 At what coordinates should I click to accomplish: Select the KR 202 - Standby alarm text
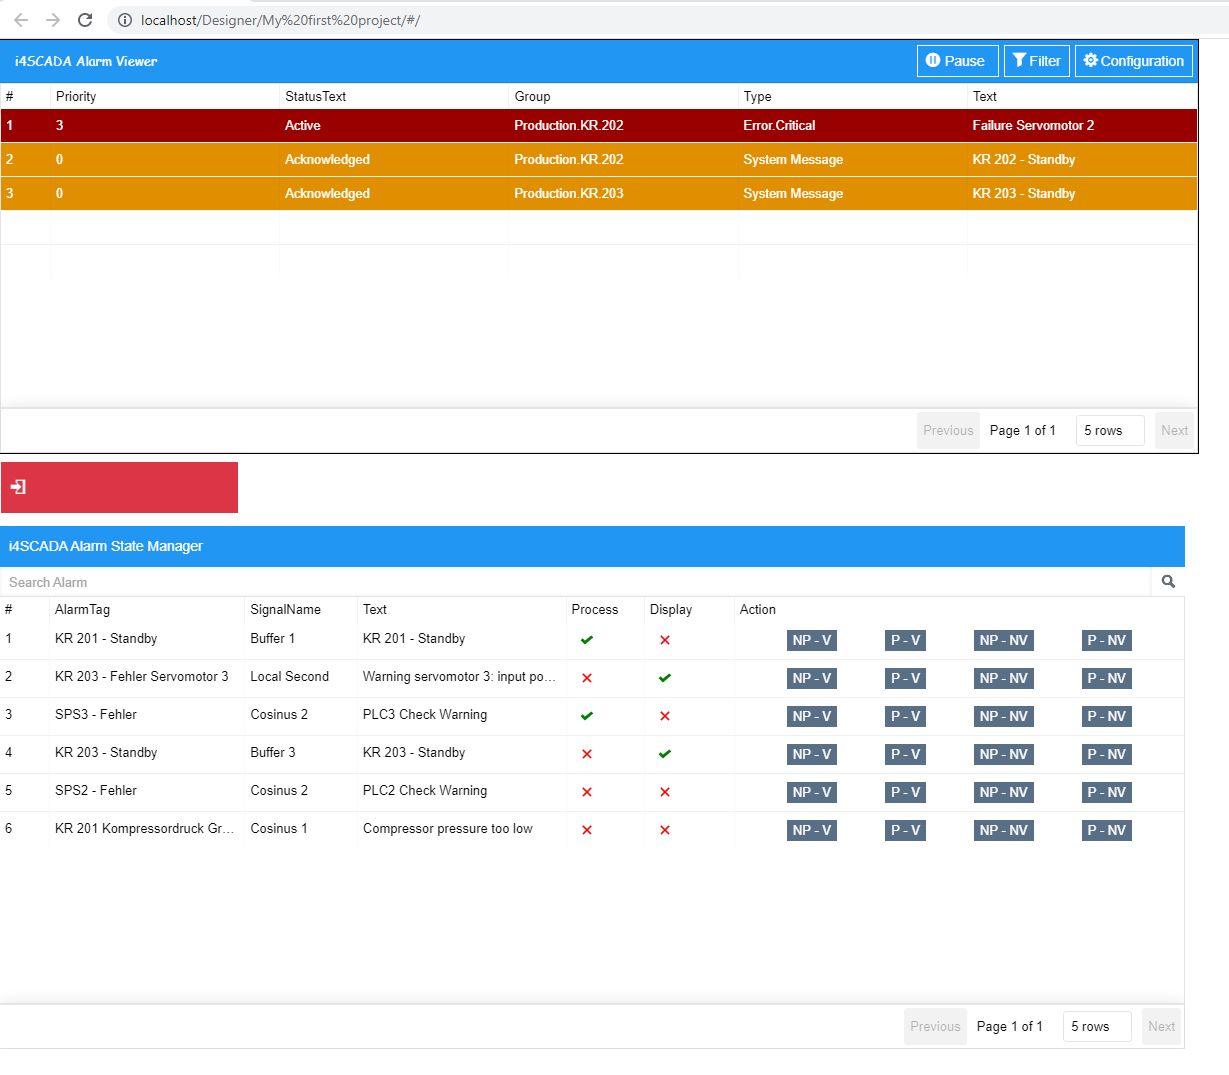point(1023,159)
